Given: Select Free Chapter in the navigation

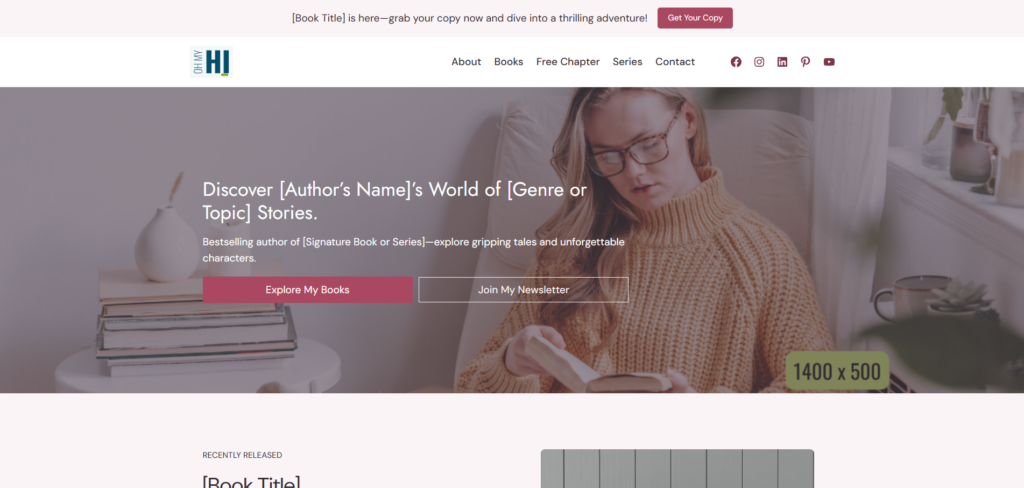Looking at the screenshot, I should point(568,62).
